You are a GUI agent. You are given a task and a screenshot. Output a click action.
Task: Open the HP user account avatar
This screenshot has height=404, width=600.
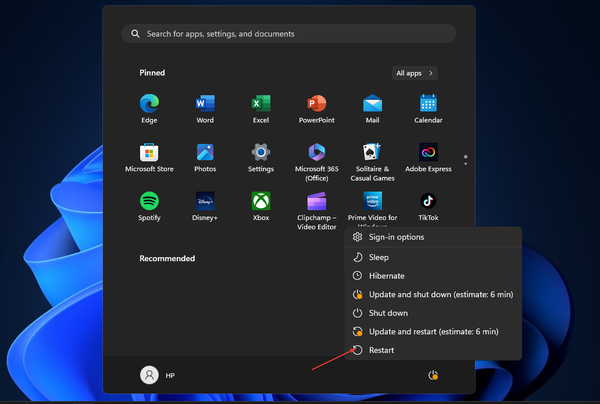point(149,375)
